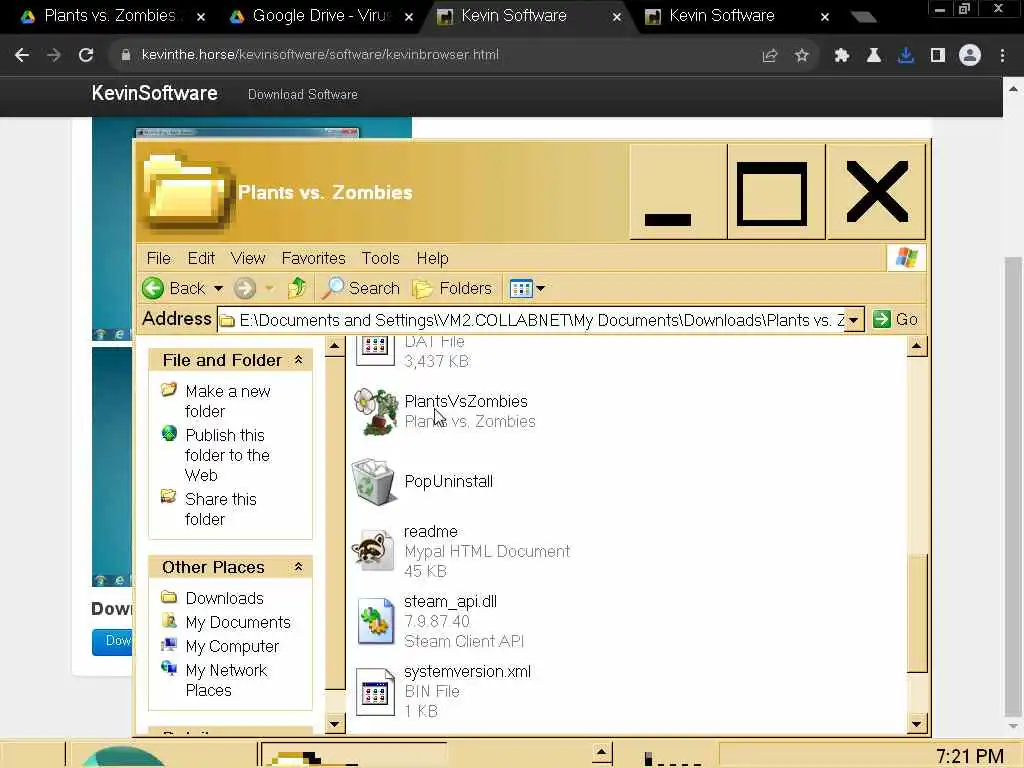Click file list scroll down arrow
The image size is (1024, 768).
[917, 724]
